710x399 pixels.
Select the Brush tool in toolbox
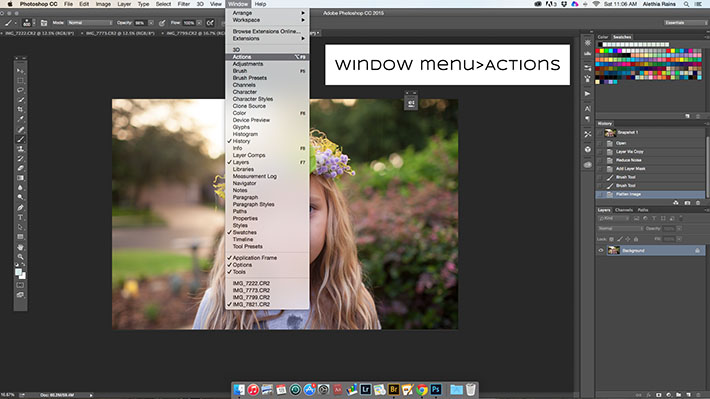tap(20, 139)
